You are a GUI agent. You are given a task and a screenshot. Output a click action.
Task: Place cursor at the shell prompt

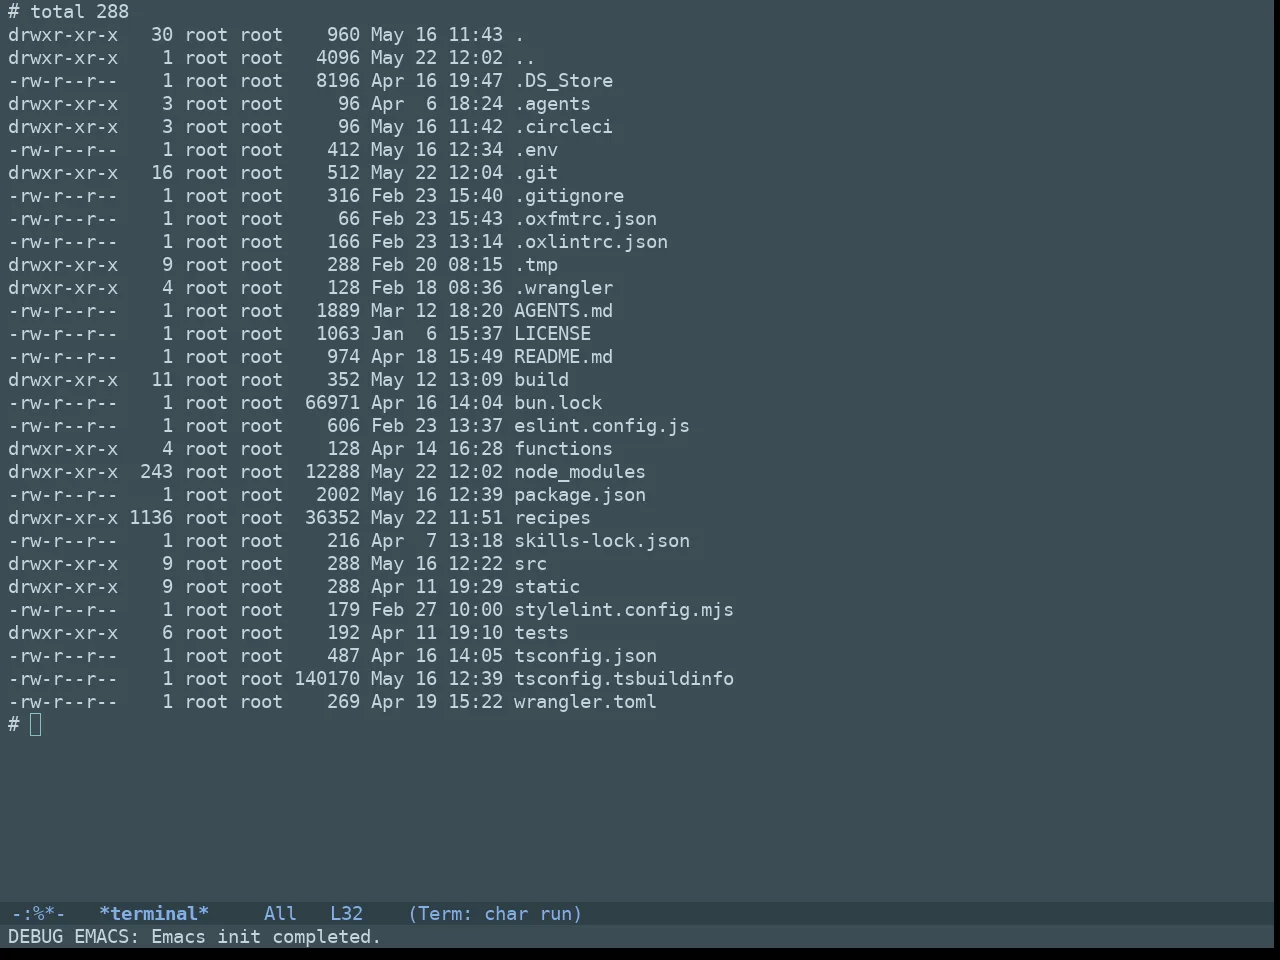coord(36,725)
